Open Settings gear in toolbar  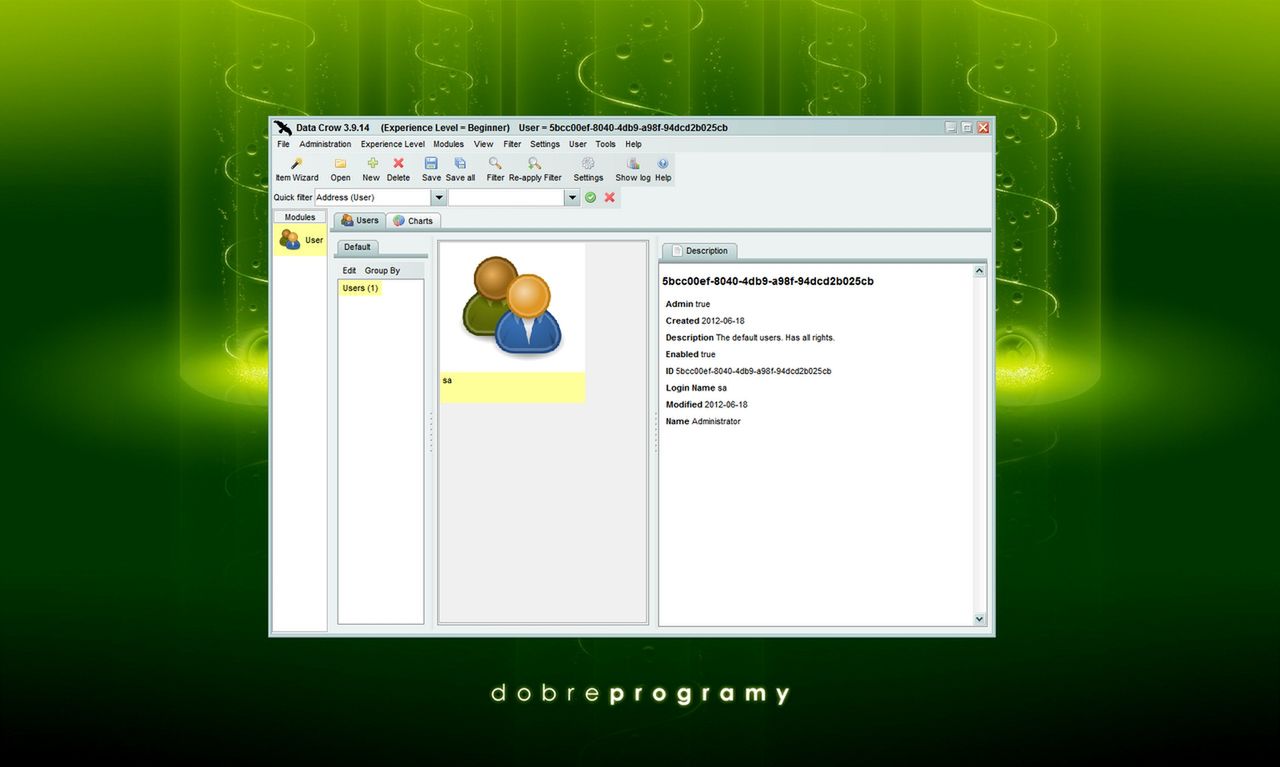pyautogui.click(x=588, y=169)
